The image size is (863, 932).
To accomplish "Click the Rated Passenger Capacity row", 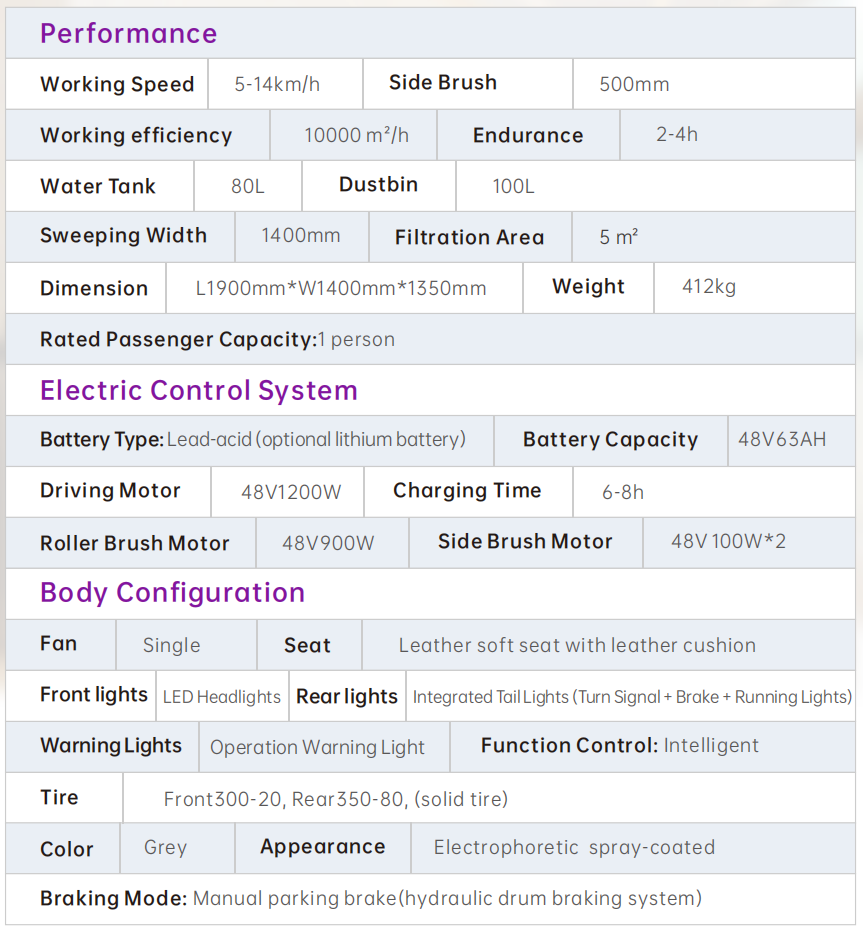I will [x=217, y=339].
